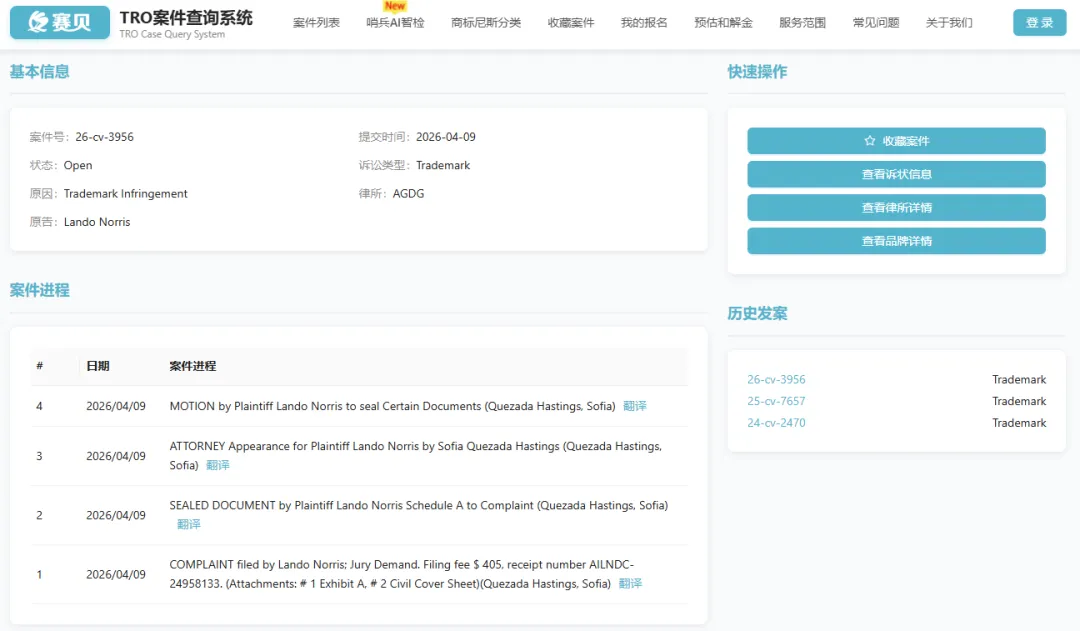Go to 商标尼斯分类 page
1080x631 pixels.
click(486, 23)
